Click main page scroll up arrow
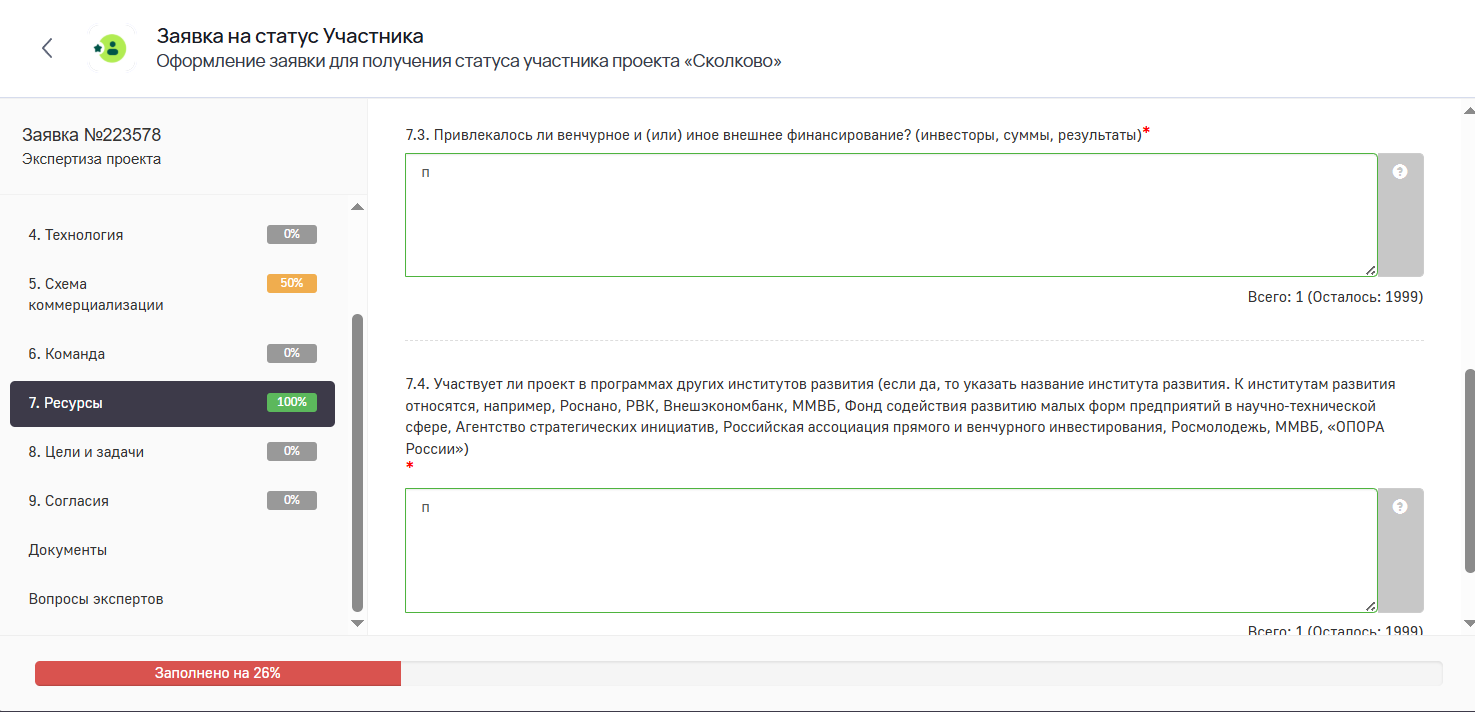The image size is (1475, 712). 1469,110
